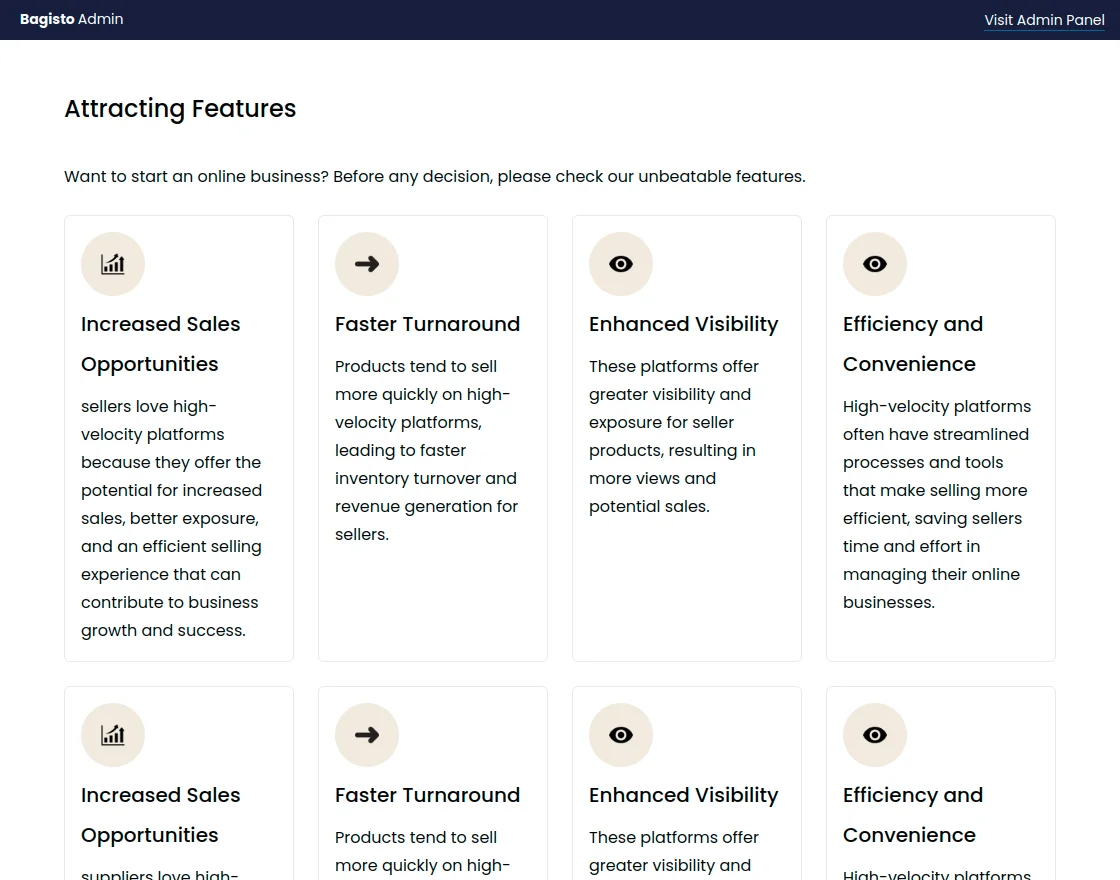The width and height of the screenshot is (1120, 880).
Task: Select the Increased Sales Opportunities heading
Action: coord(160,344)
